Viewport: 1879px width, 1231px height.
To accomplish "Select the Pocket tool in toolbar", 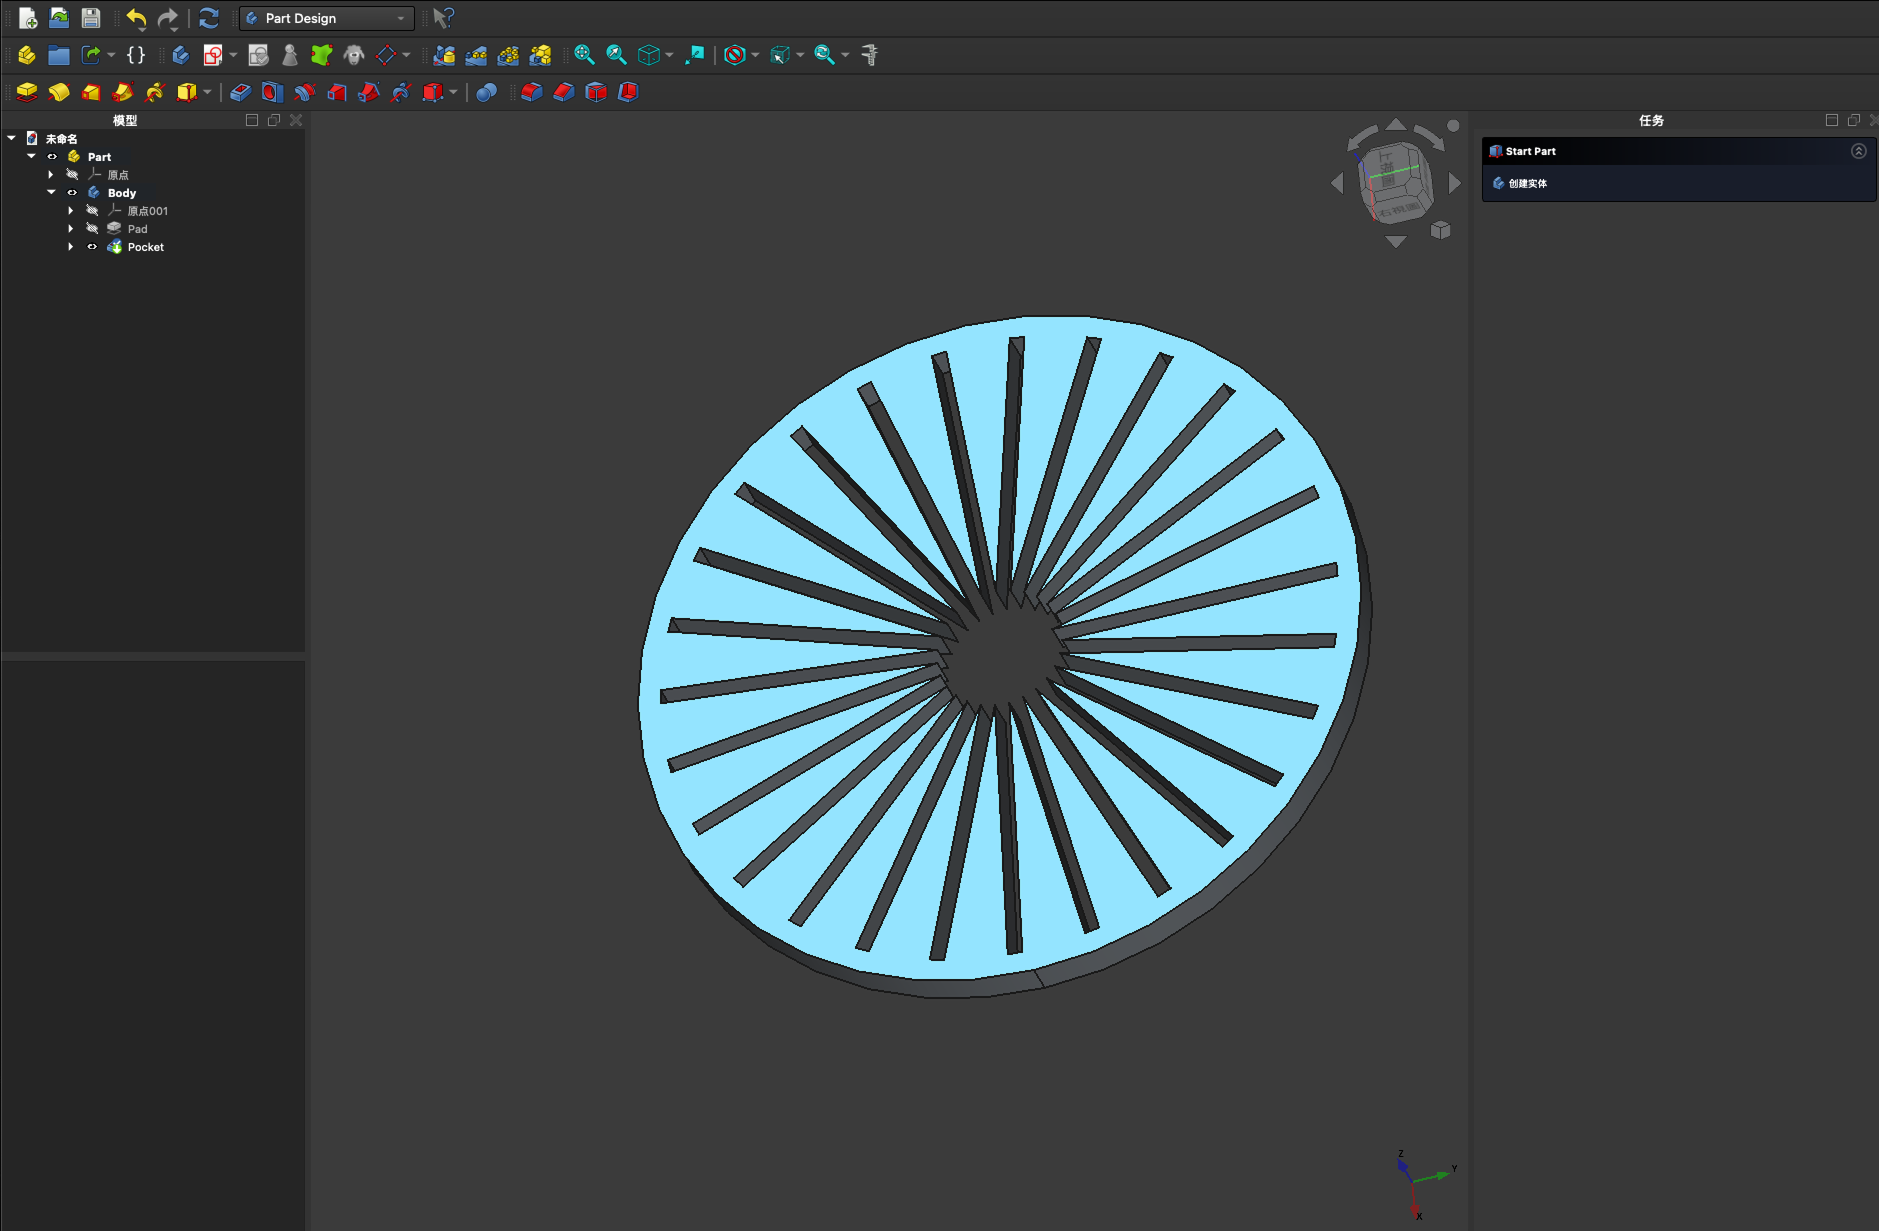I will [x=240, y=92].
